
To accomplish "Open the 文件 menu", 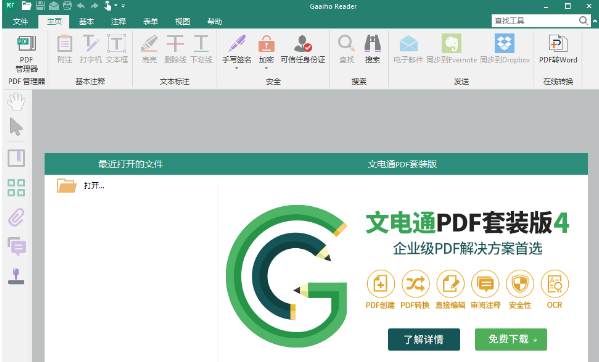I will pos(20,21).
